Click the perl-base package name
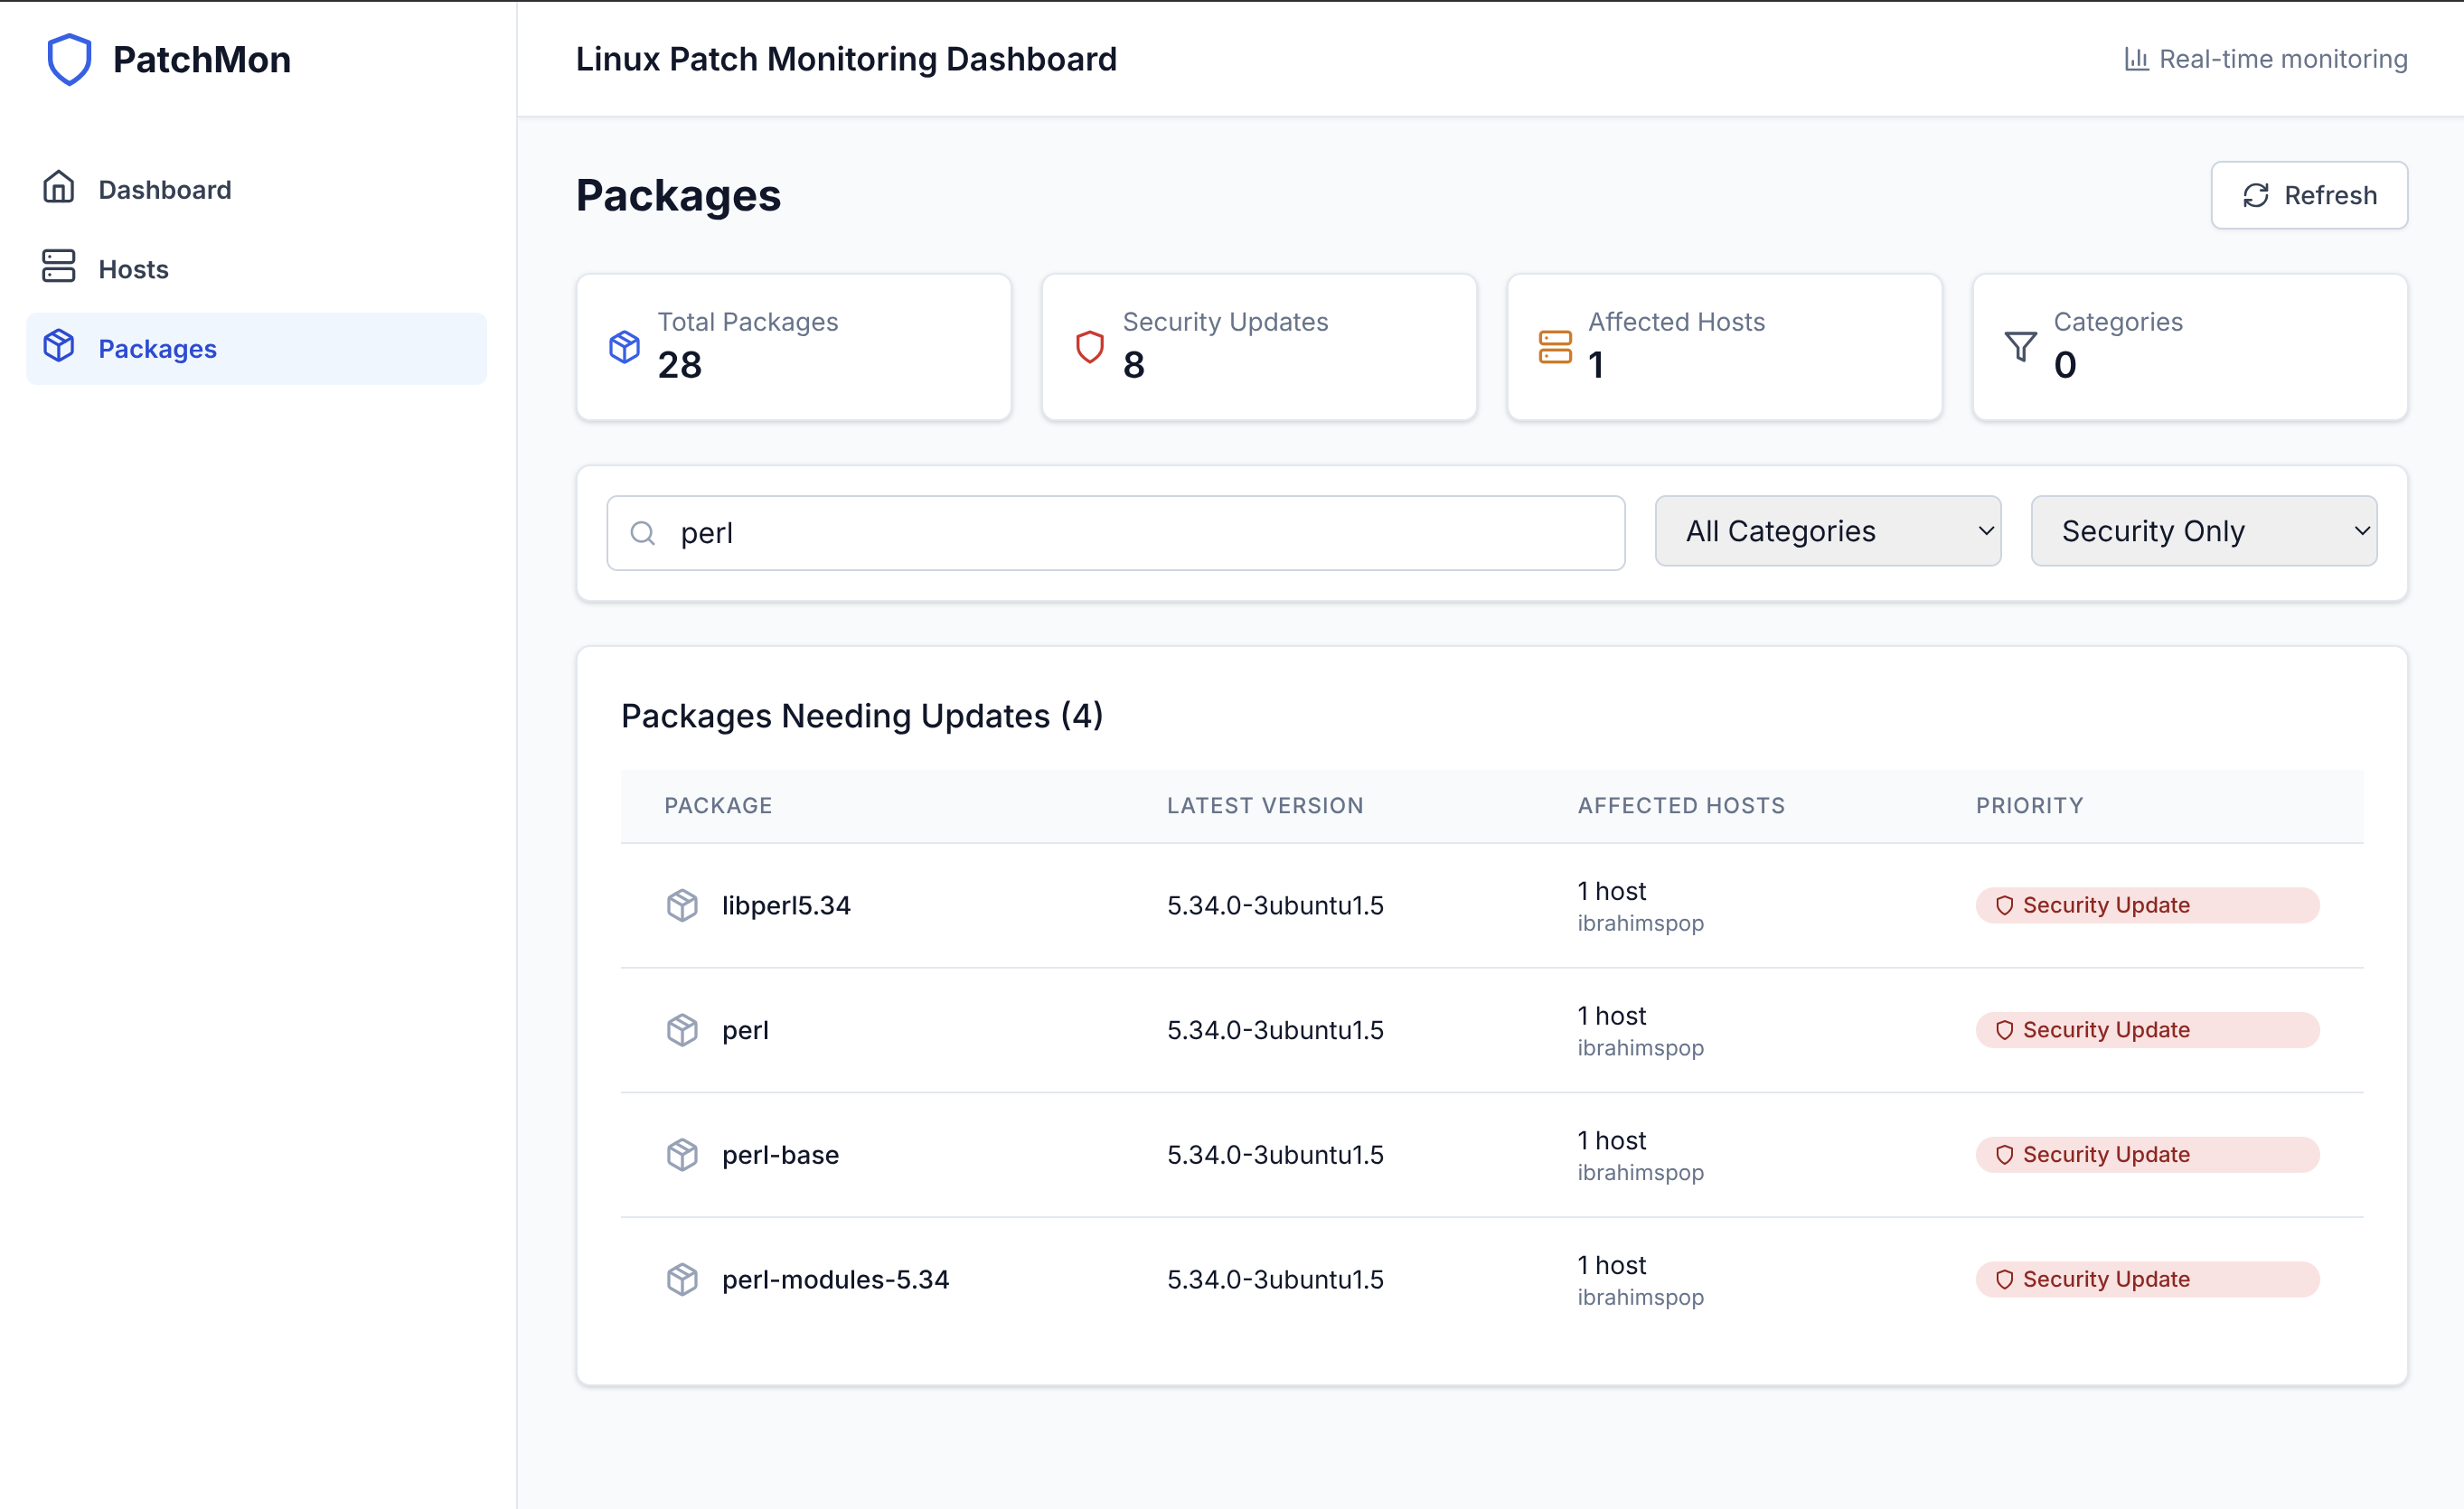Viewport: 2464px width, 1509px height. 780,1155
